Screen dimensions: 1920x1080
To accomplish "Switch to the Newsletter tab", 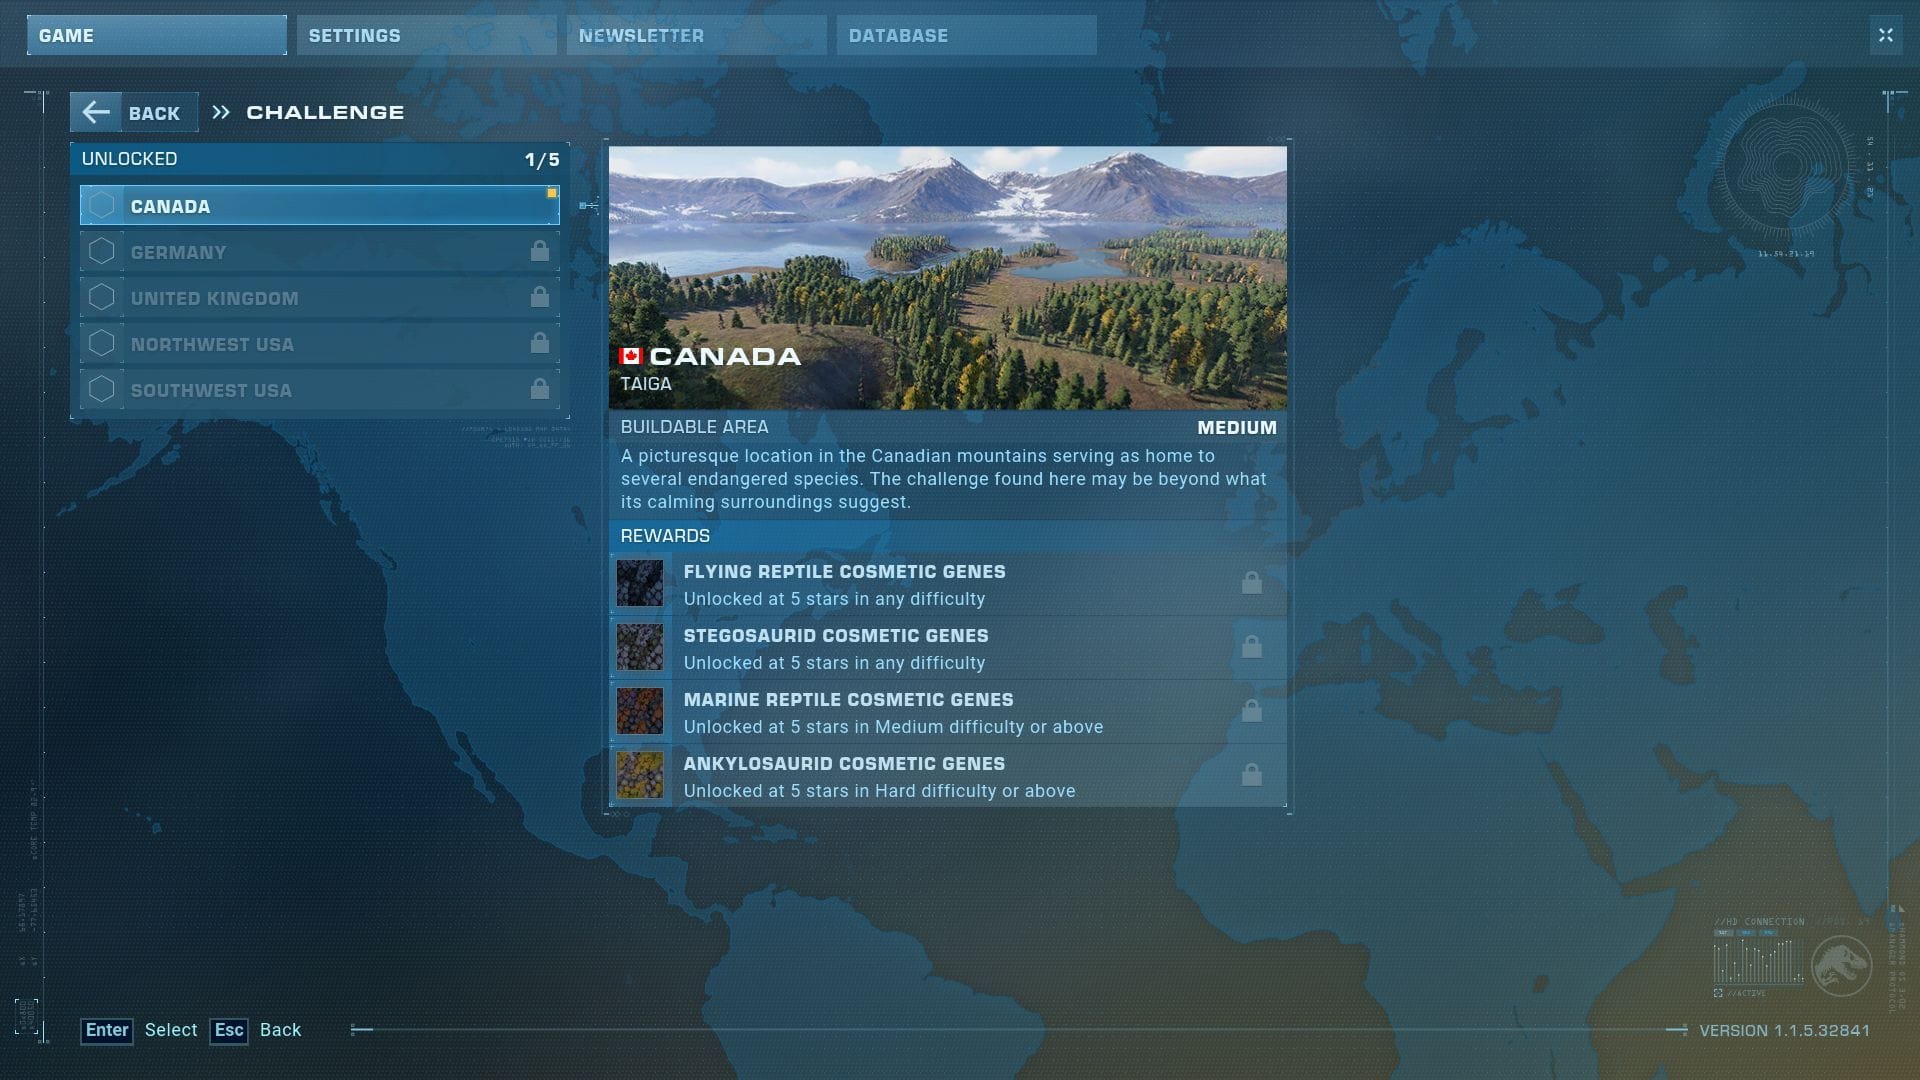I will coord(696,35).
